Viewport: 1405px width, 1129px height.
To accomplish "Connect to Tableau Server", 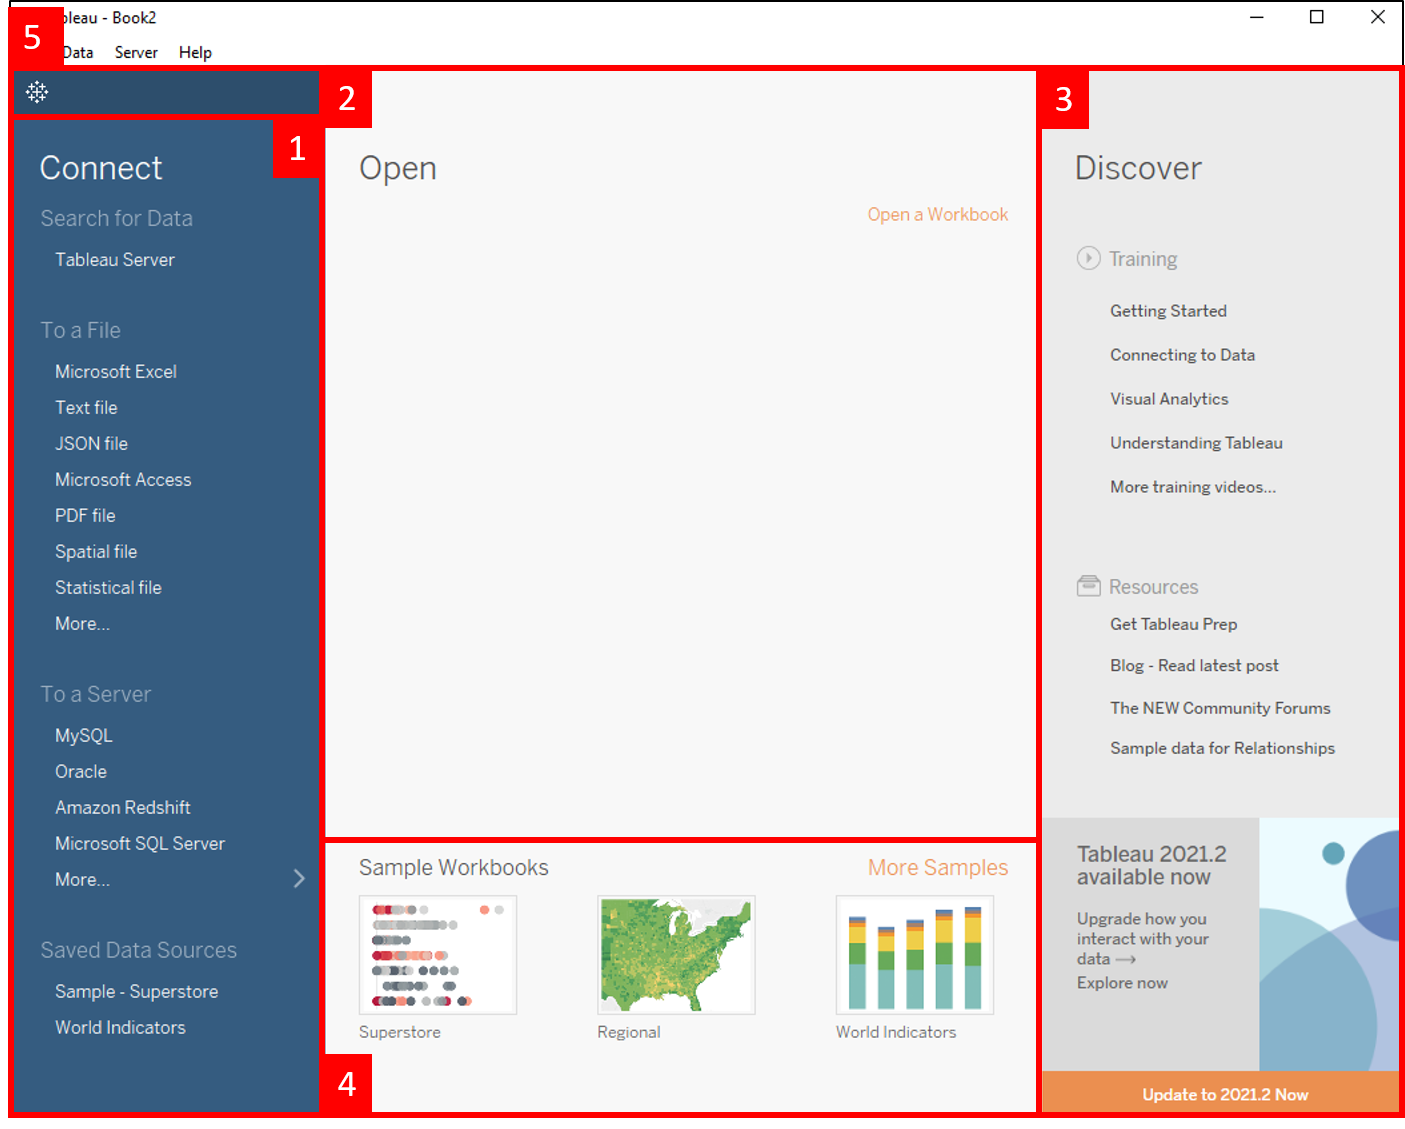I will [115, 259].
